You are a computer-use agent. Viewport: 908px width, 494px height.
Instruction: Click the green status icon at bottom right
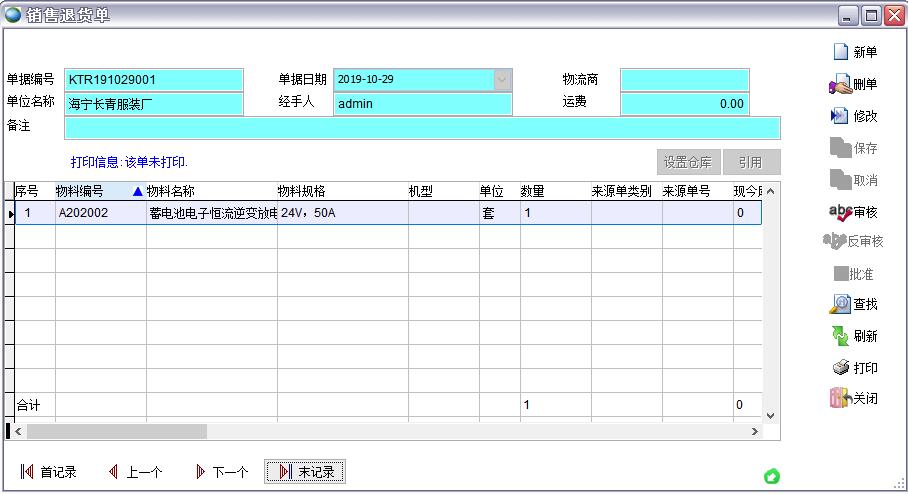point(771,476)
